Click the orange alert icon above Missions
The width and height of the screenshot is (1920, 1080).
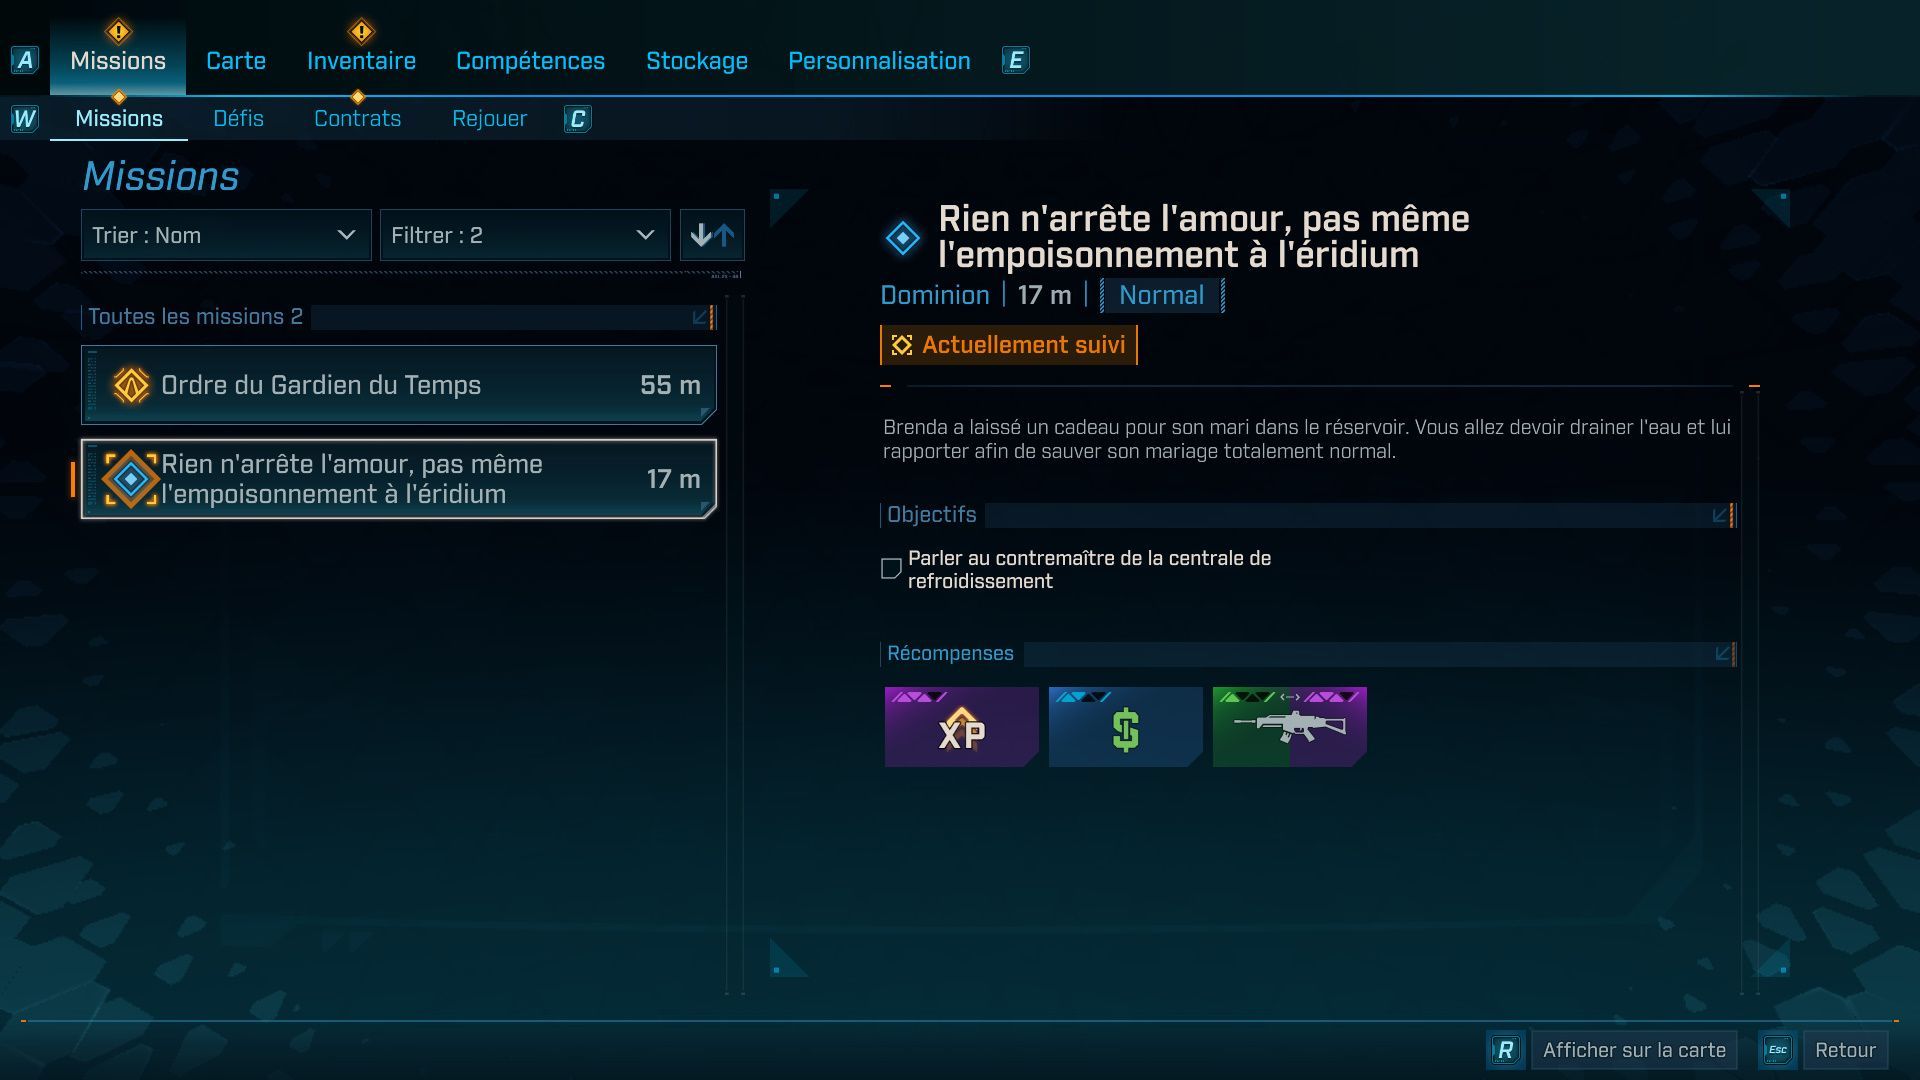click(117, 31)
